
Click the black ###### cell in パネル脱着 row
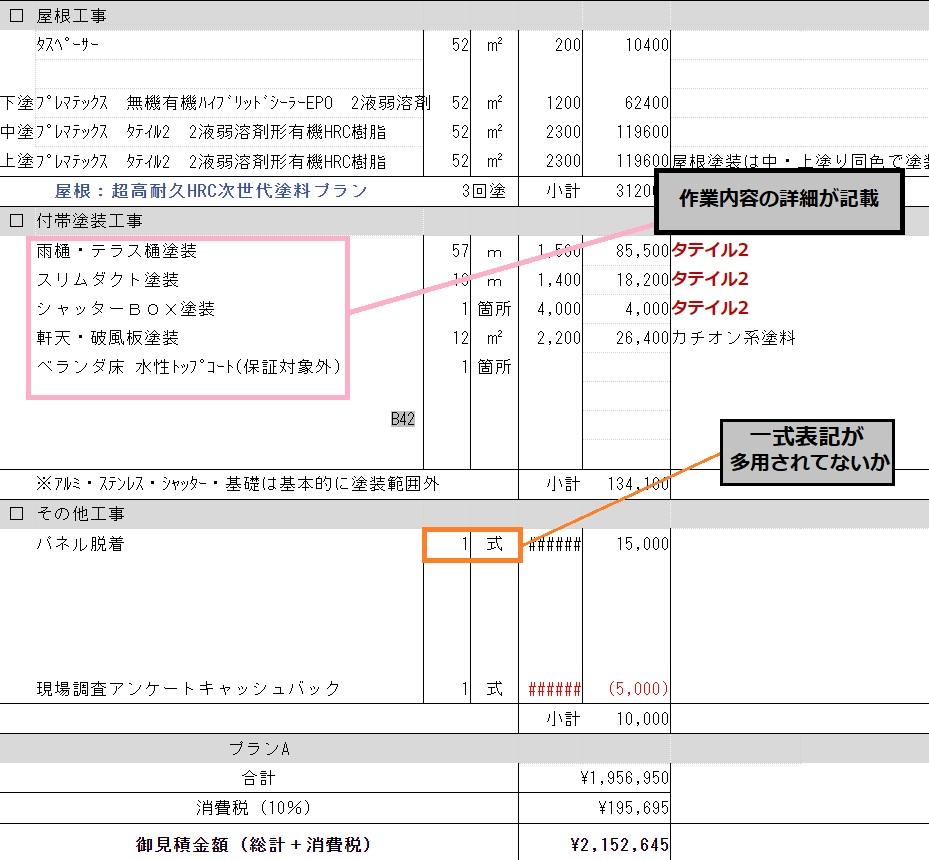(x=554, y=544)
